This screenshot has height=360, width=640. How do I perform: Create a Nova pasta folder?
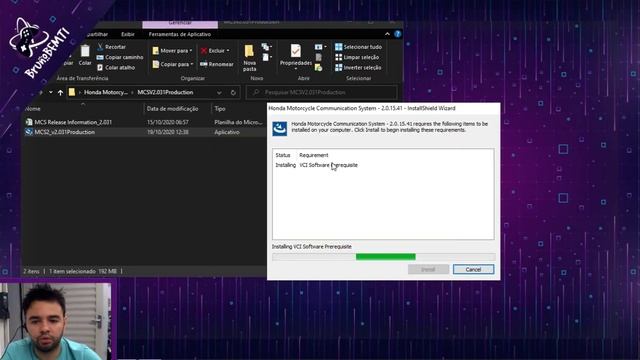point(249,58)
